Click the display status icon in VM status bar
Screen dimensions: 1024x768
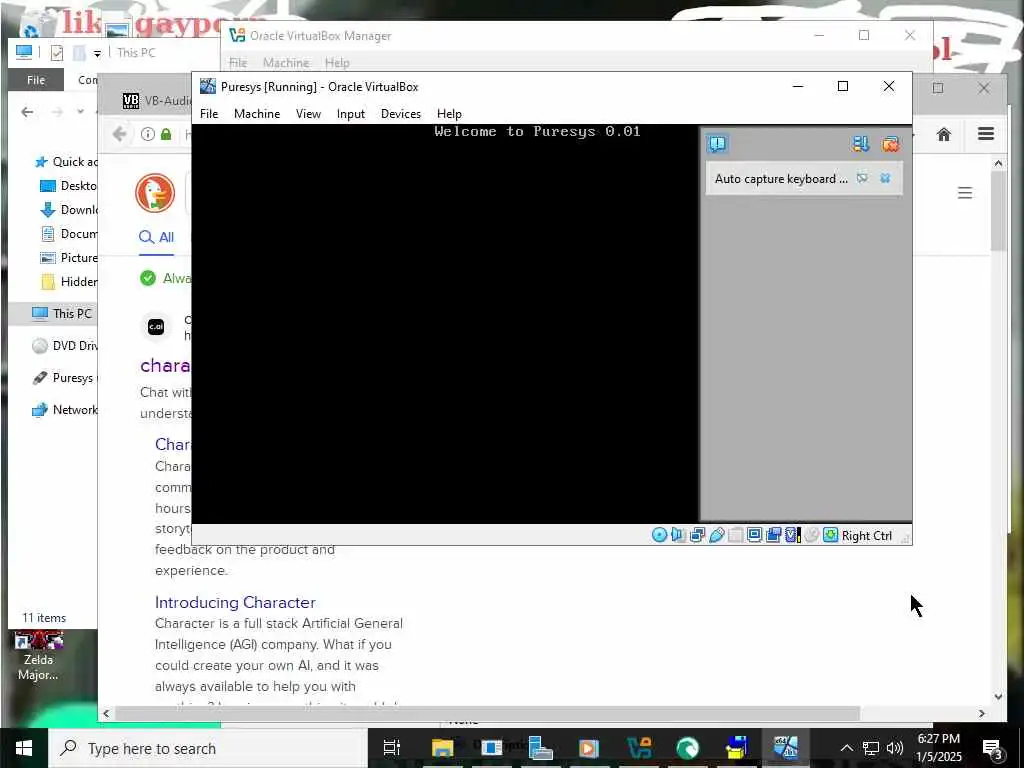[x=754, y=536]
